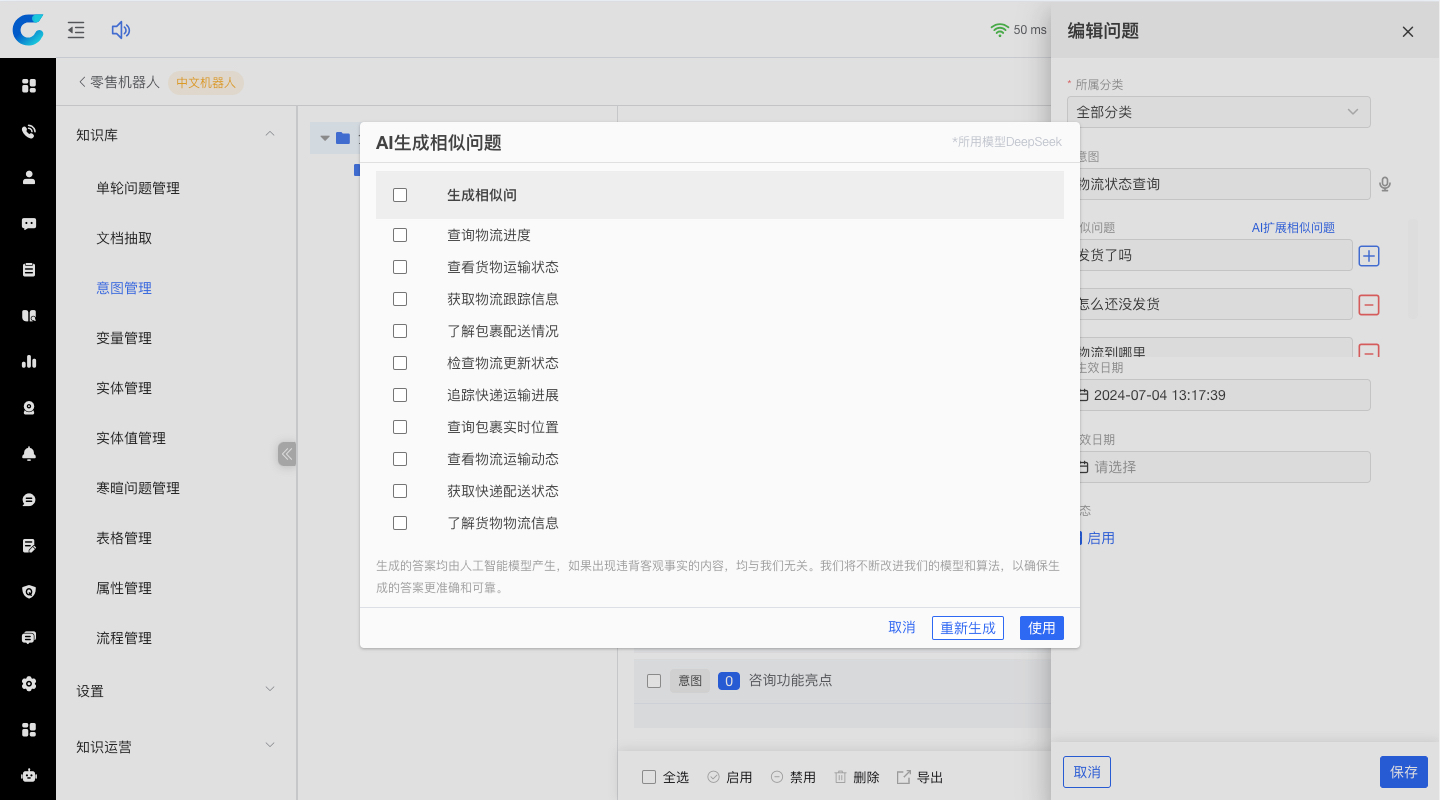Click the 物流状态查询 intent input field
This screenshot has width=1440, height=800.
coord(1218,184)
